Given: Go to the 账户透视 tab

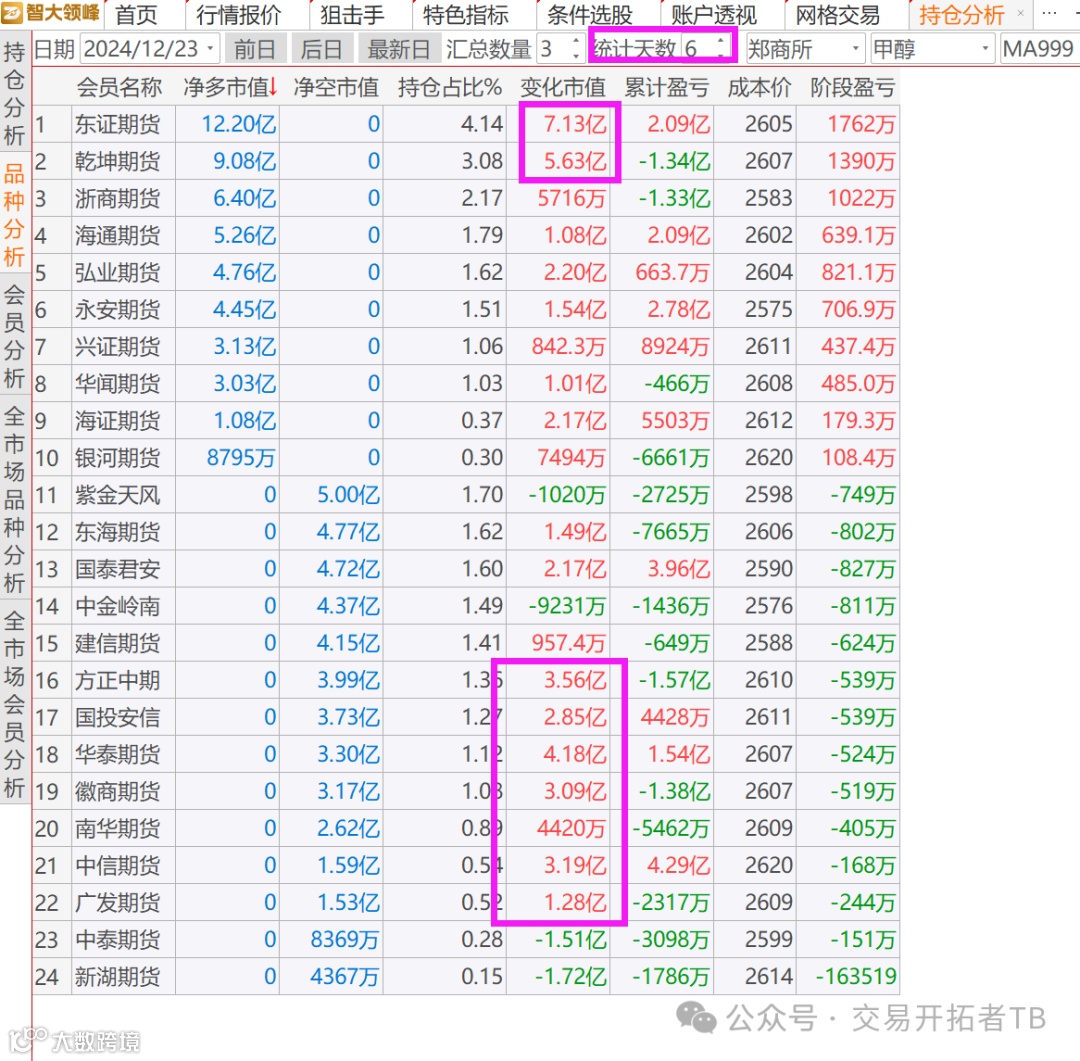Looking at the screenshot, I should [x=714, y=14].
